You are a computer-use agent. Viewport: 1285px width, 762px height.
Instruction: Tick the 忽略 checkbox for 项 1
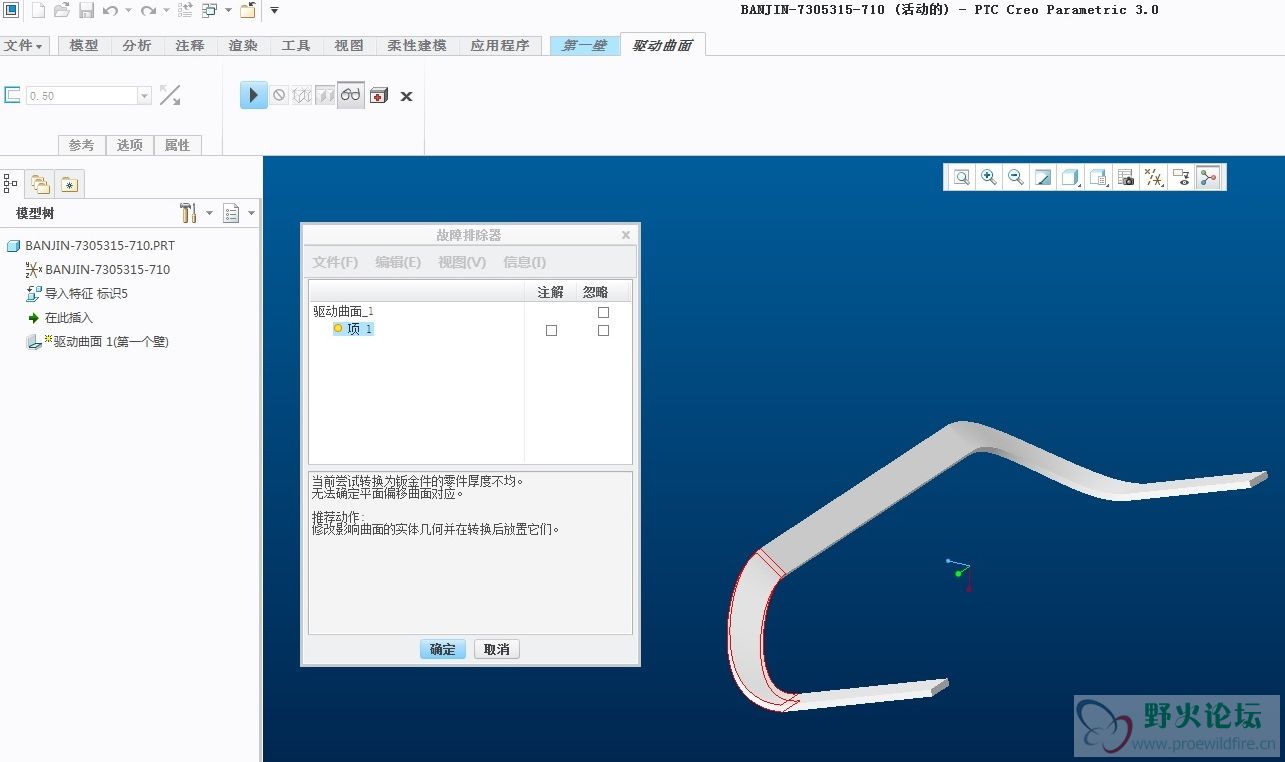click(603, 330)
